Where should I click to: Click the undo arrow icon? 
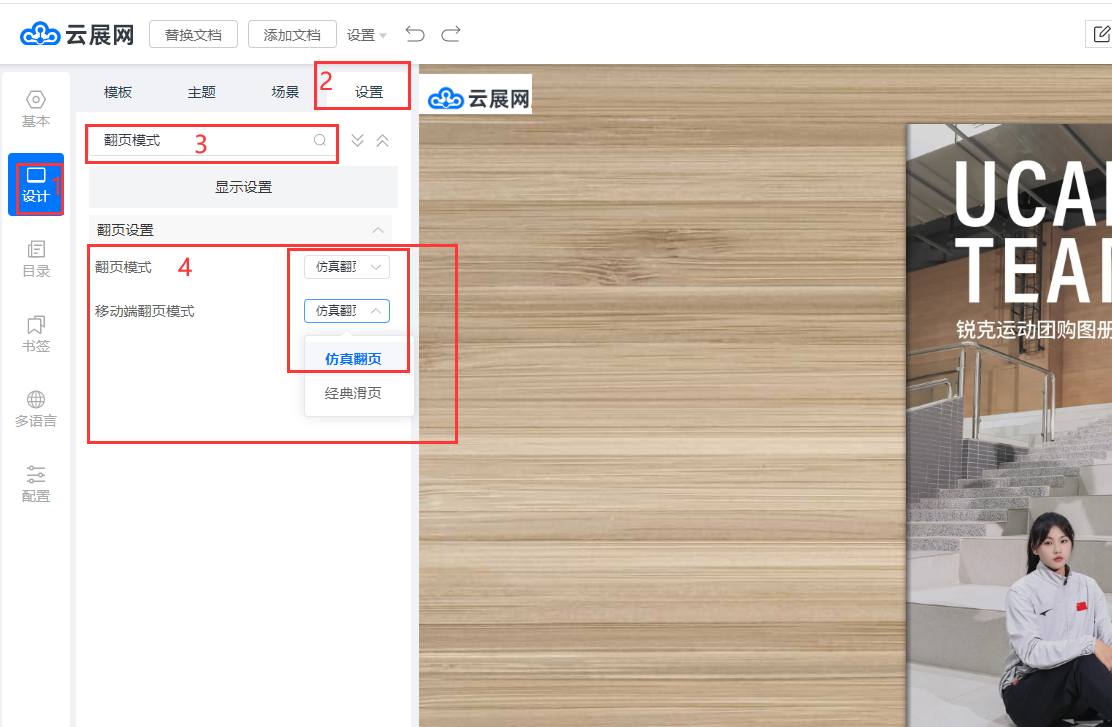415,35
